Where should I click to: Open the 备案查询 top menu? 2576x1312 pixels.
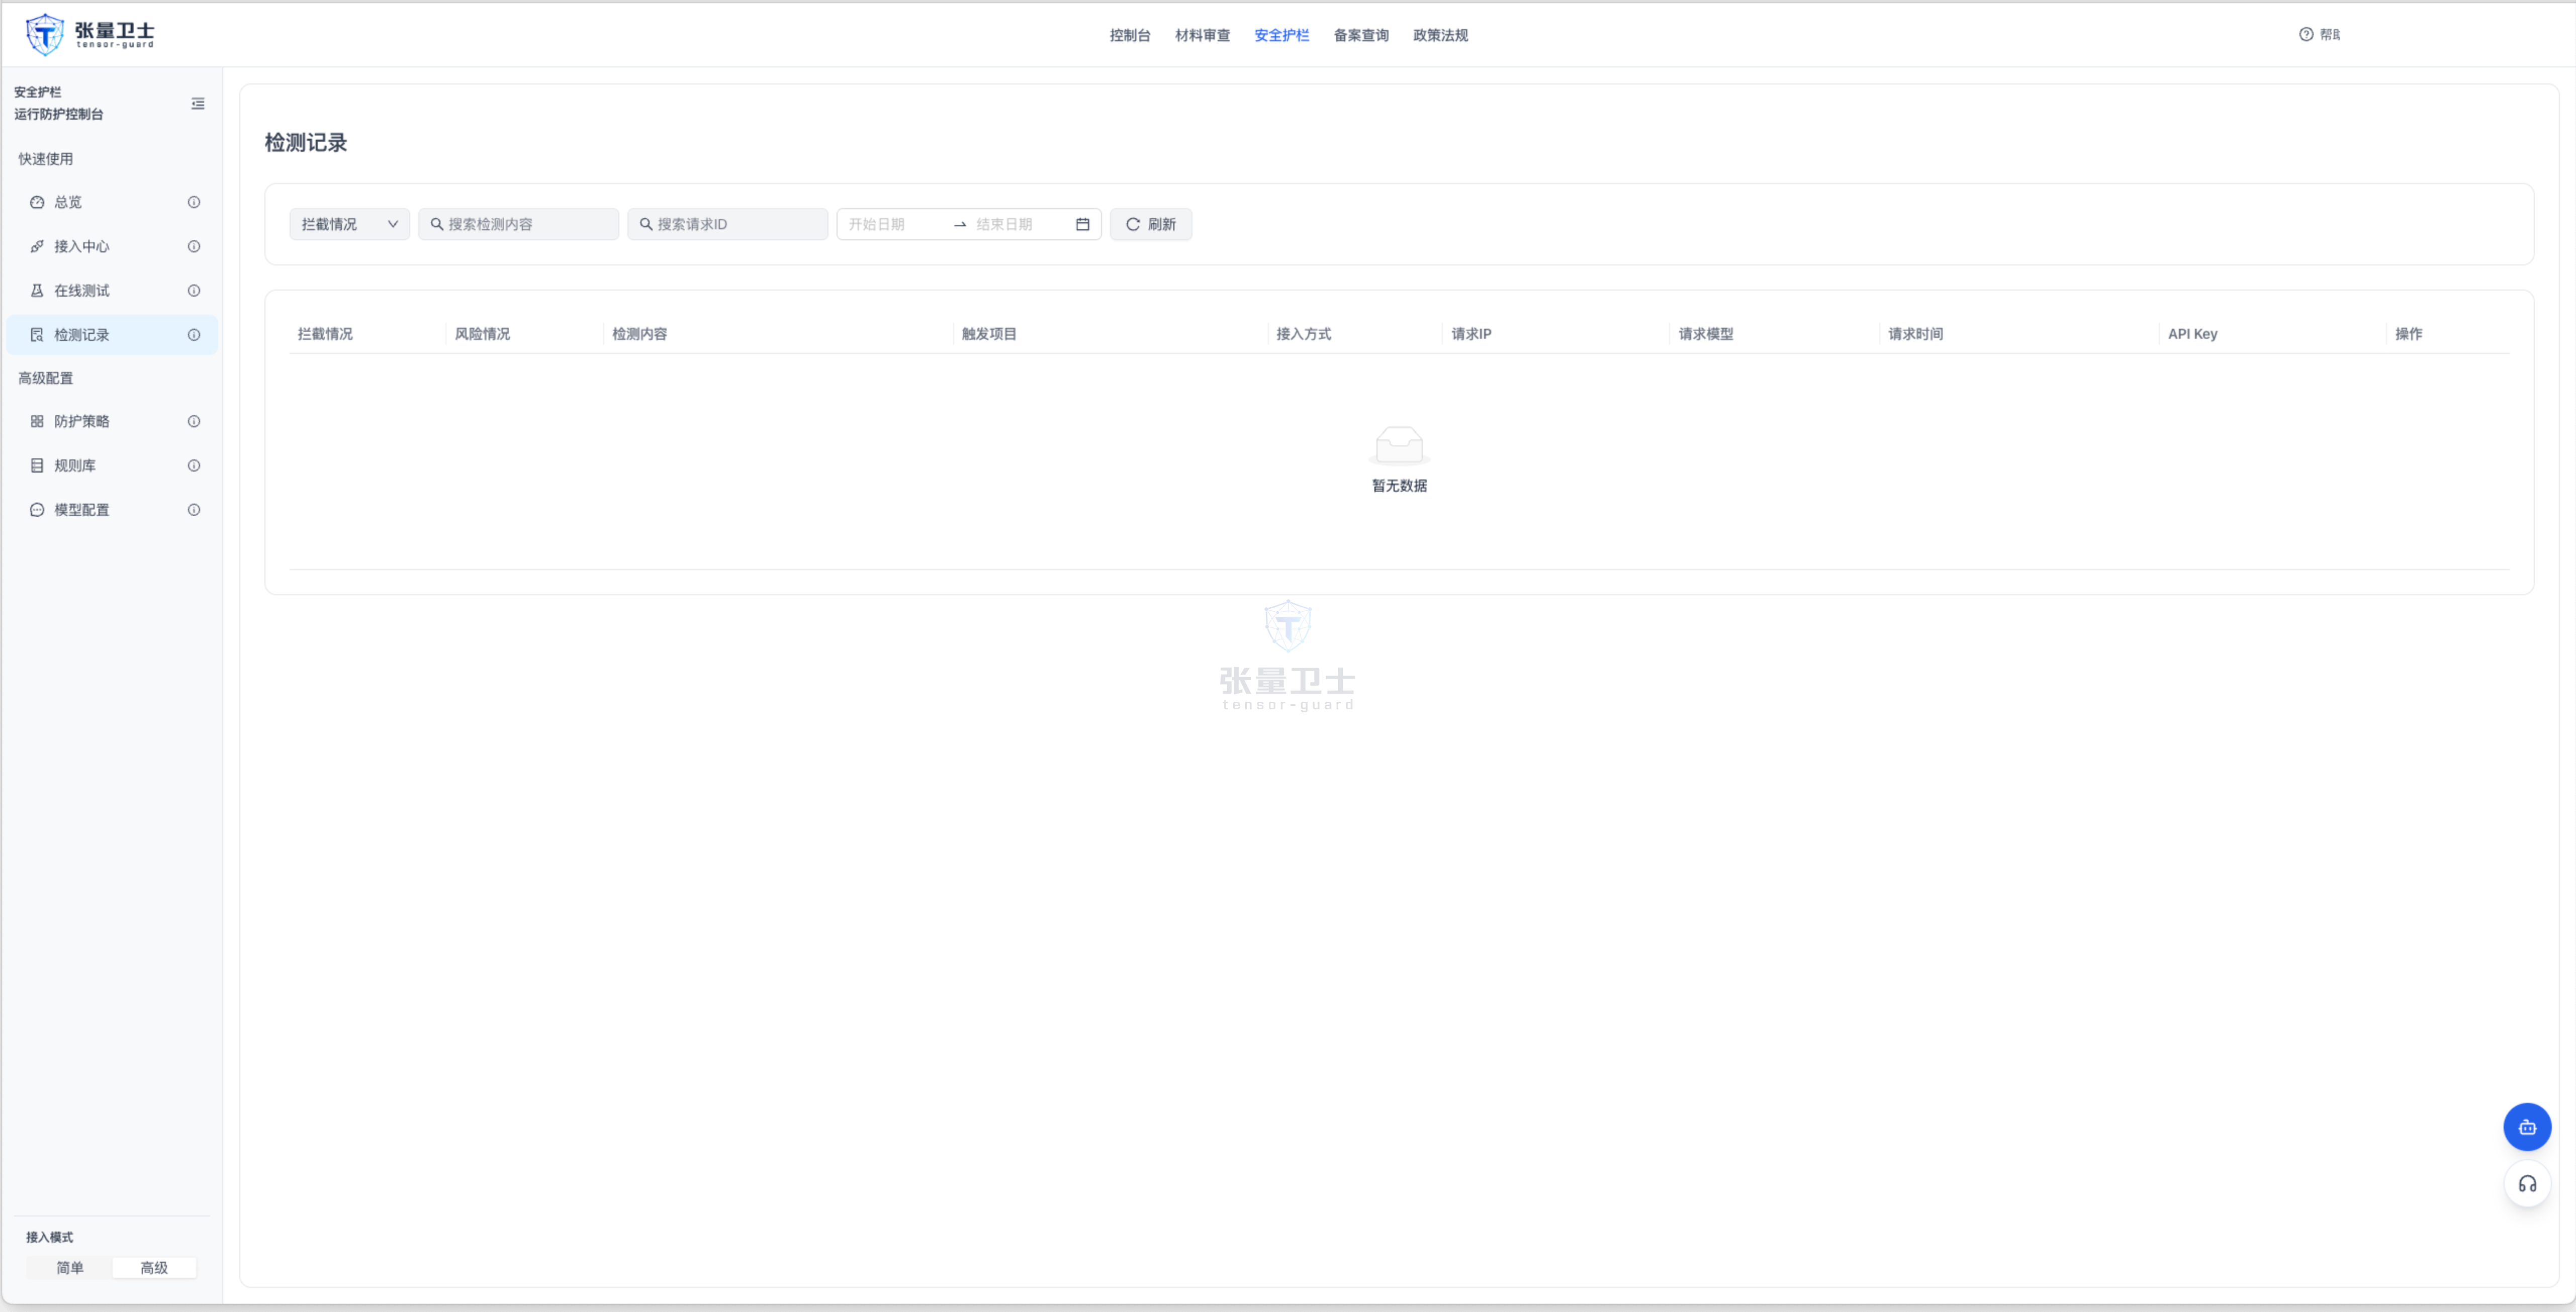[x=1361, y=35]
